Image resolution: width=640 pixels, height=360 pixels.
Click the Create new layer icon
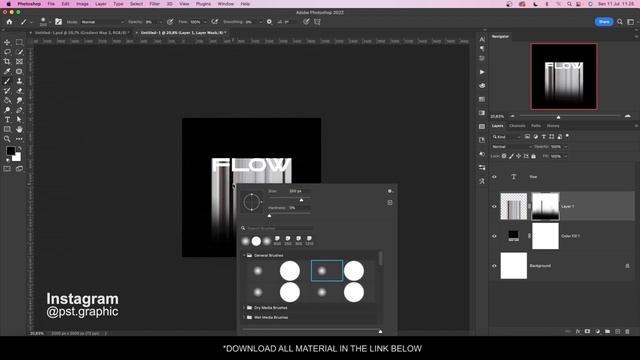point(617,331)
